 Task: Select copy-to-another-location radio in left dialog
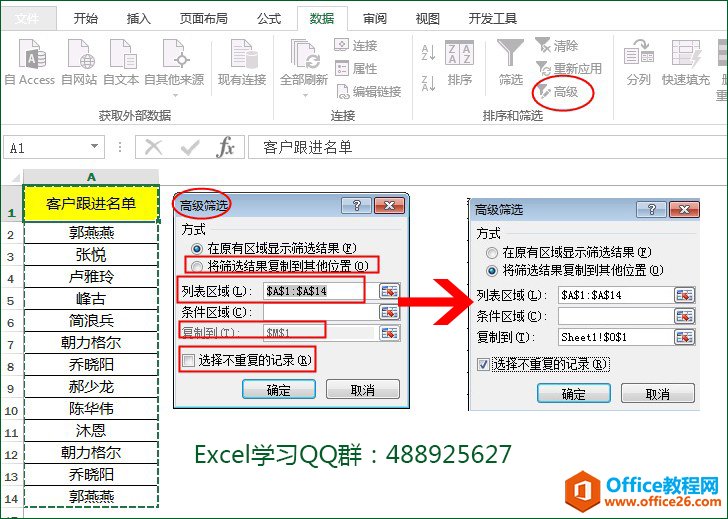[x=197, y=266]
